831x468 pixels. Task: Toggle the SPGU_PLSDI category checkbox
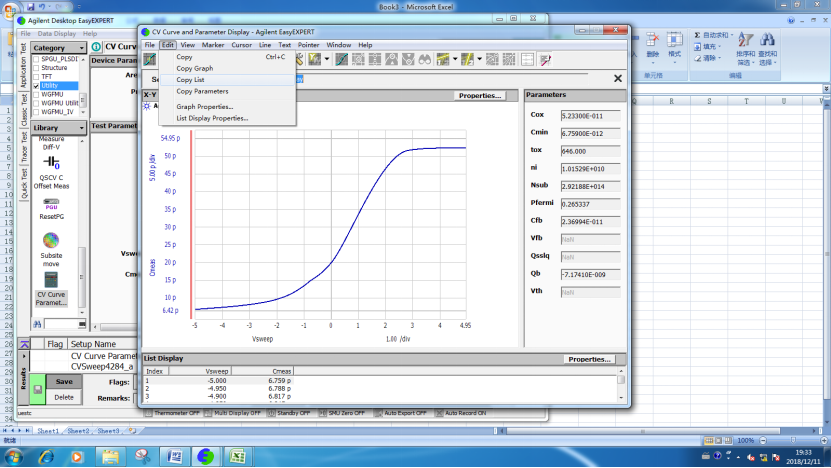36,59
